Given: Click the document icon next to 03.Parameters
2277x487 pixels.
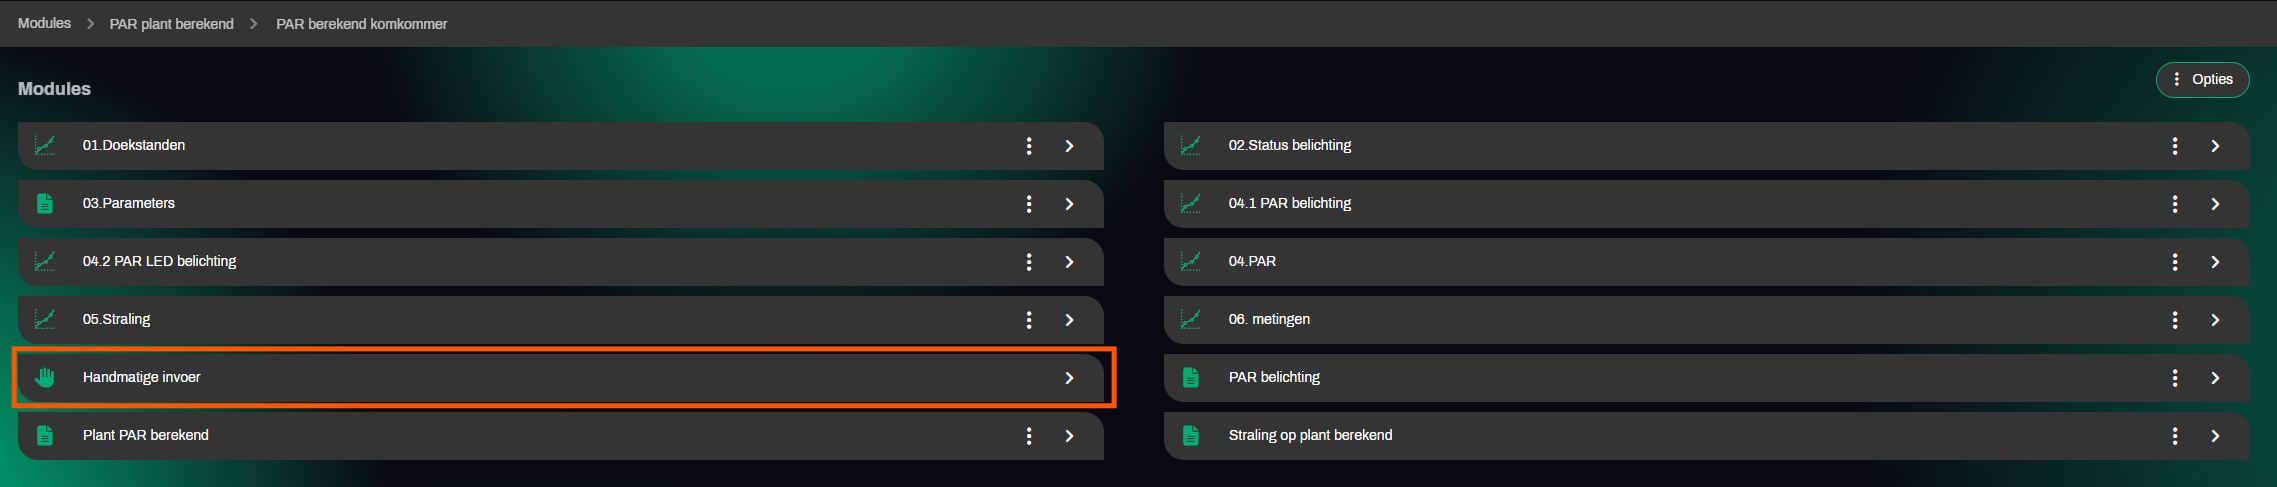Looking at the screenshot, I should (45, 204).
